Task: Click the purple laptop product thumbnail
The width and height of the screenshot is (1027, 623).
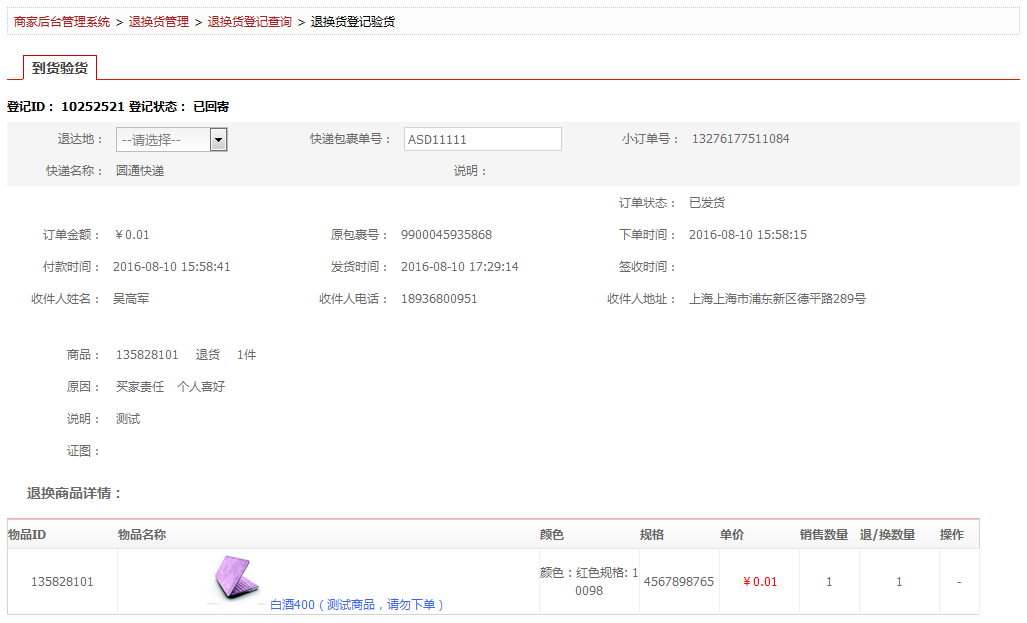Action: coord(237,577)
